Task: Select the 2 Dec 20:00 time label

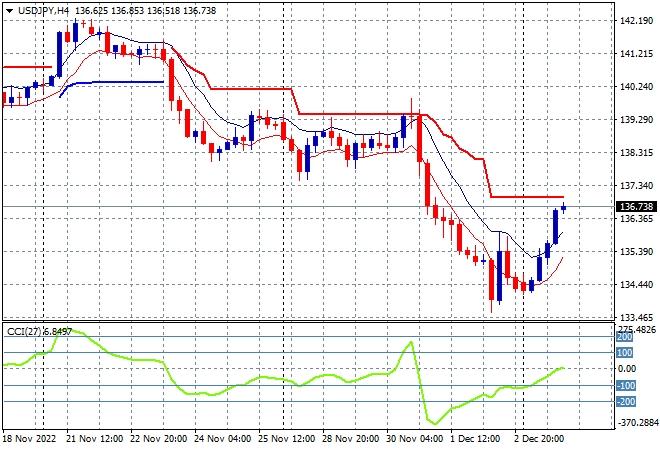Action: pyautogui.click(x=539, y=439)
